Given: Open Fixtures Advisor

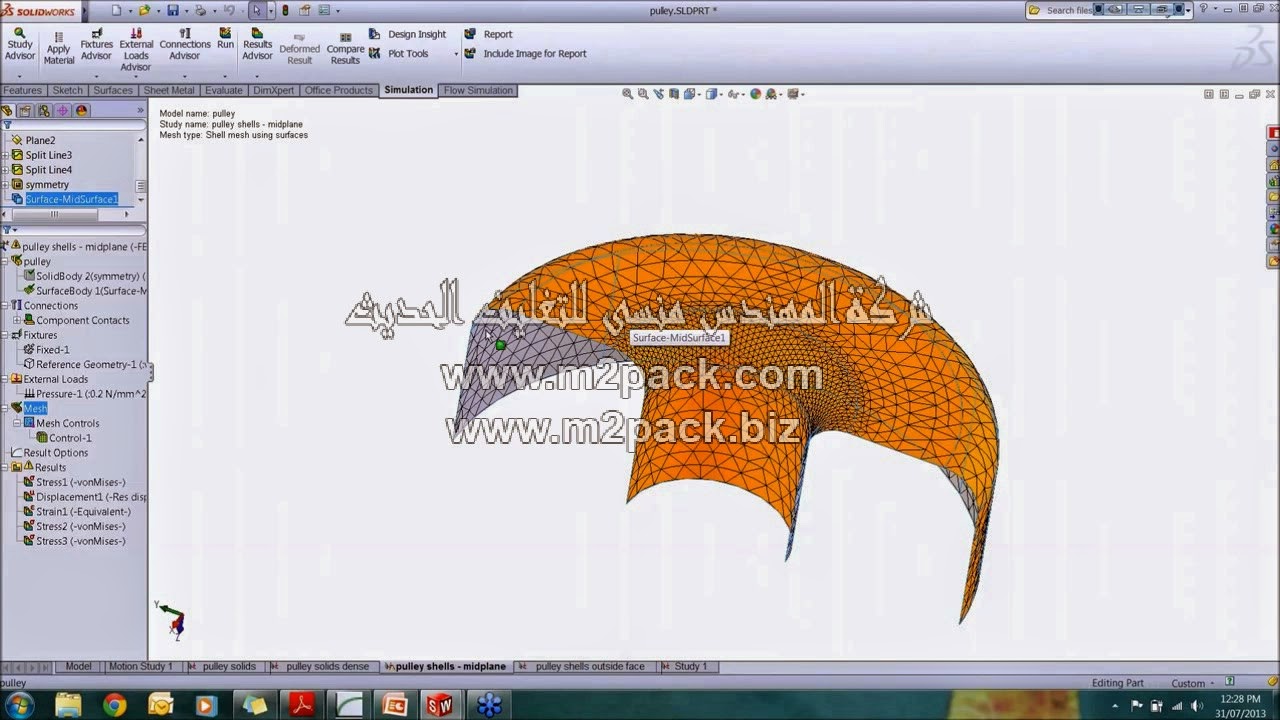Looking at the screenshot, I should [x=97, y=44].
